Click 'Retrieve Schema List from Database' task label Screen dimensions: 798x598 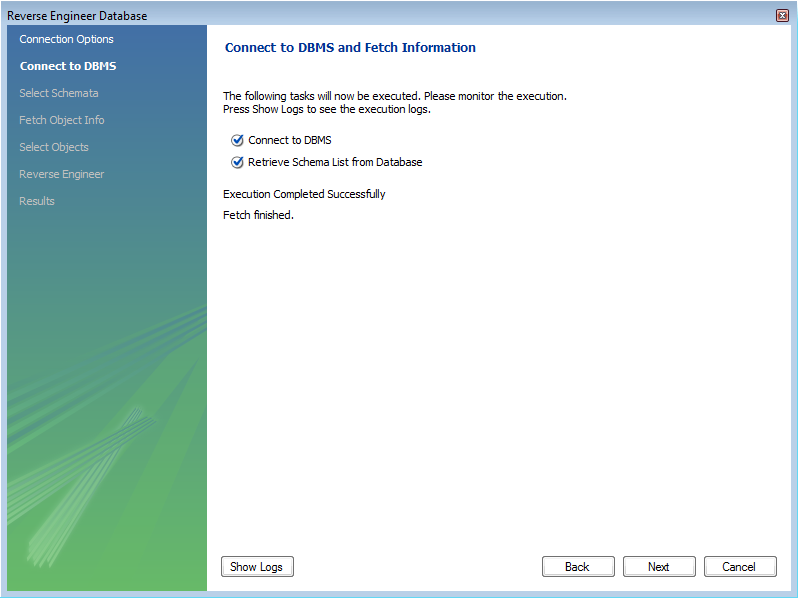[335, 162]
